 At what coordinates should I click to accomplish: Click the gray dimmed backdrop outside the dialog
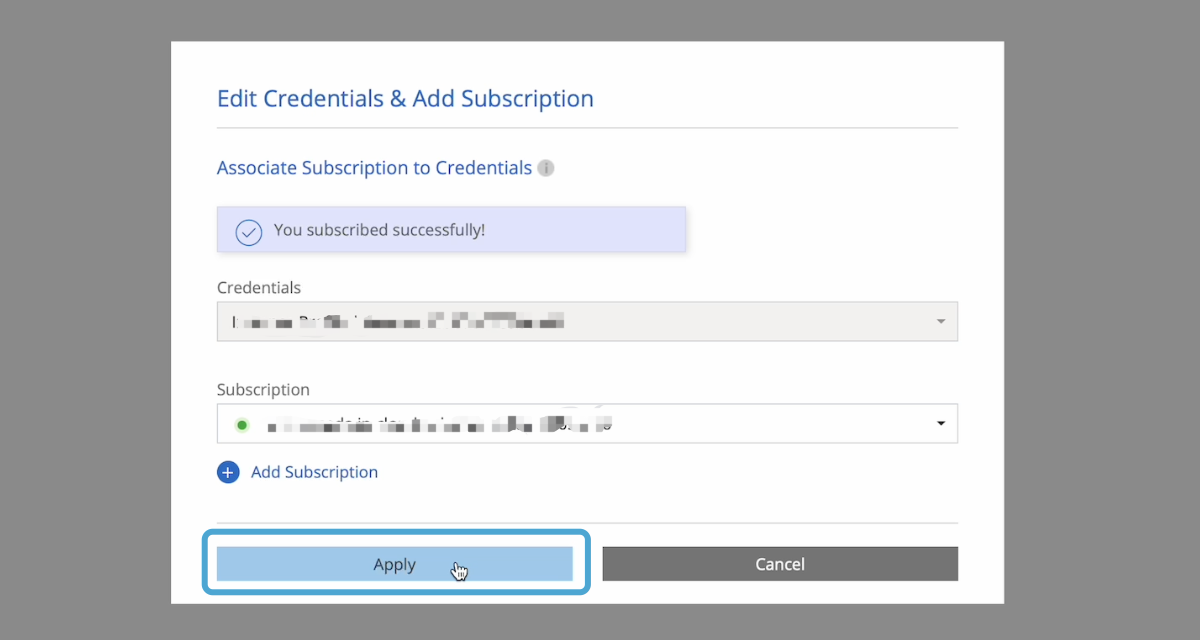[x=85, y=320]
